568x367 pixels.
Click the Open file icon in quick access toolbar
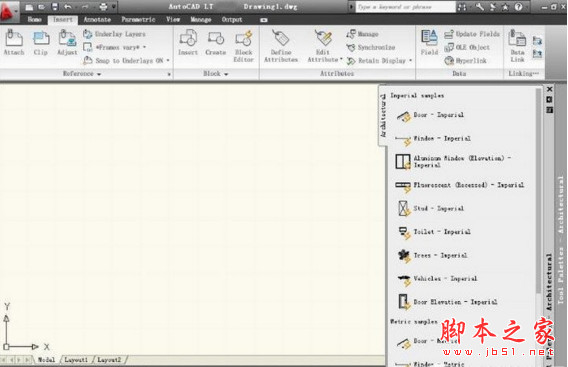42,7
